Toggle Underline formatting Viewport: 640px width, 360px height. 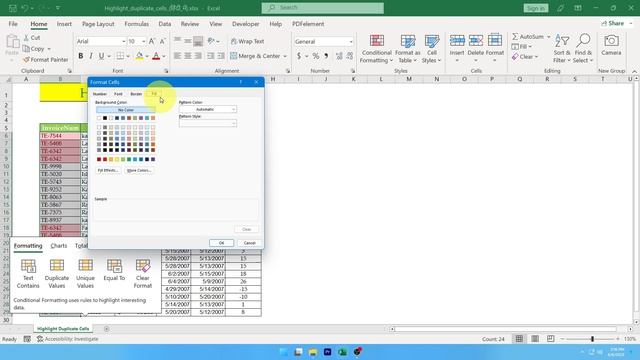[101, 56]
